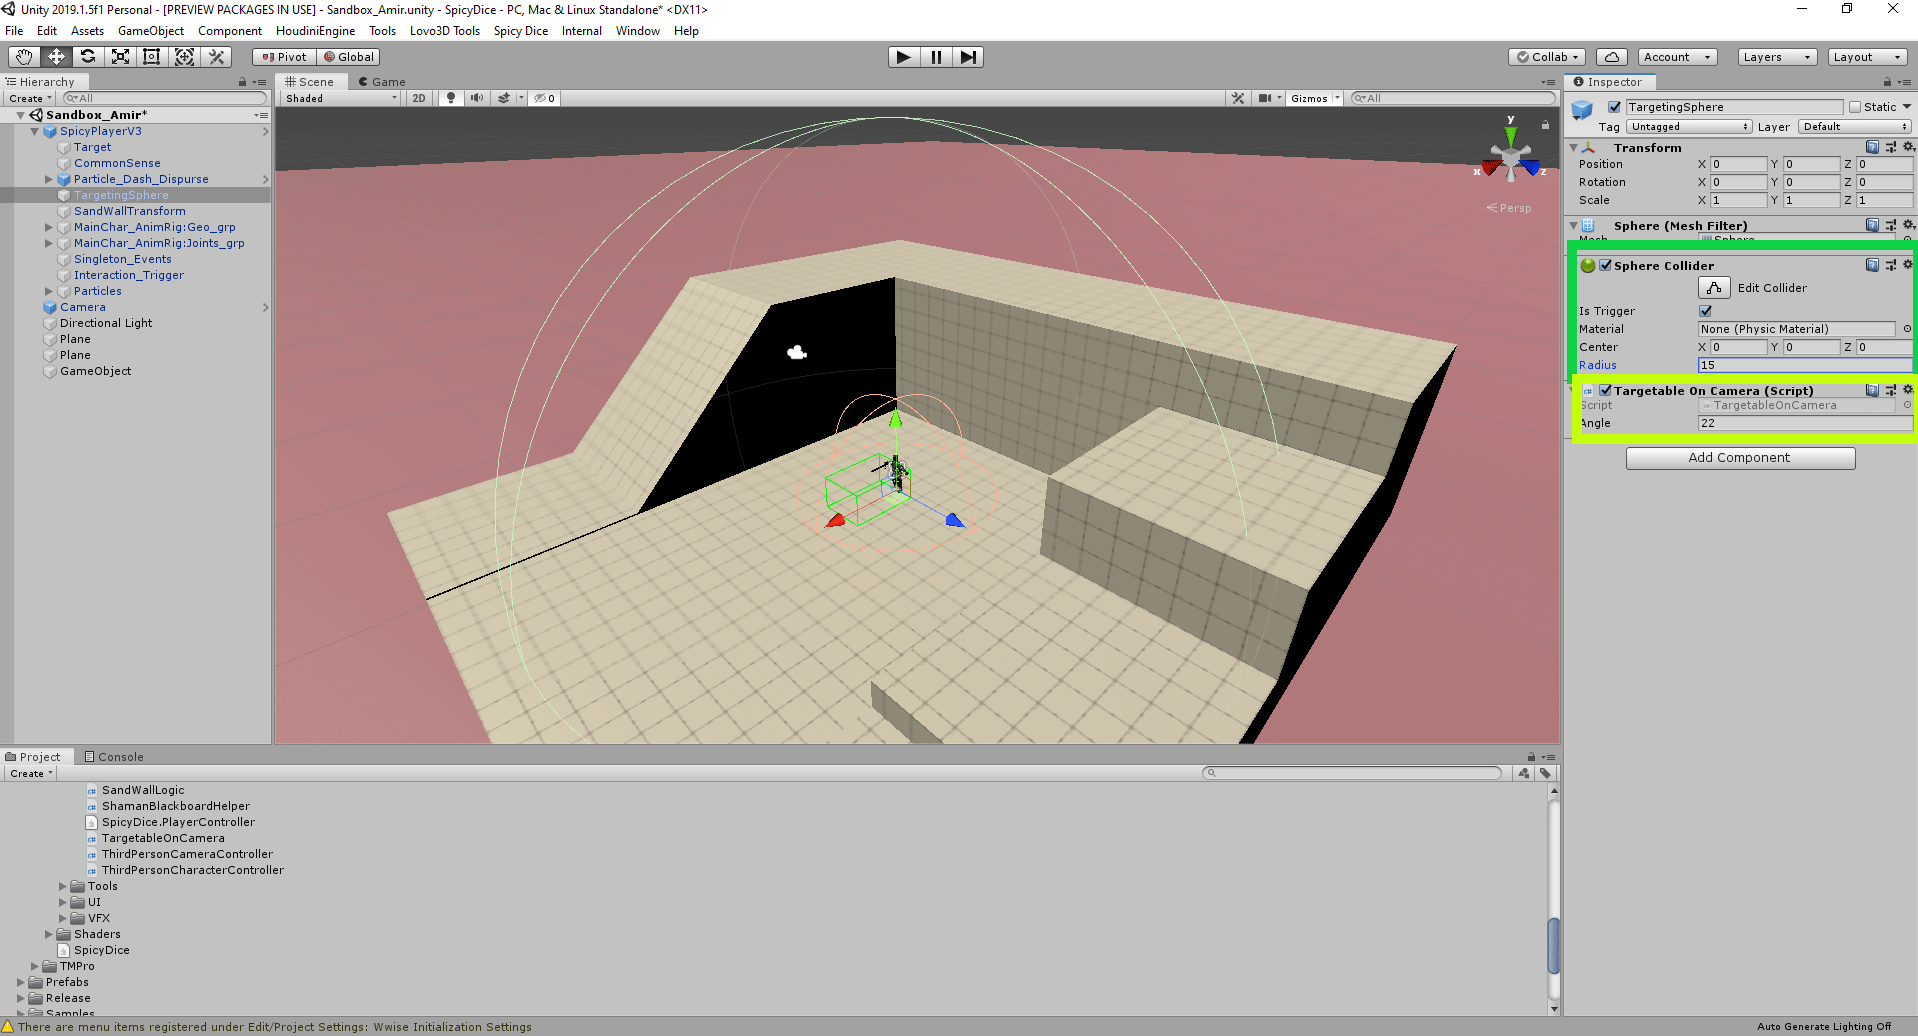Open the GameObject menu

[x=151, y=31]
